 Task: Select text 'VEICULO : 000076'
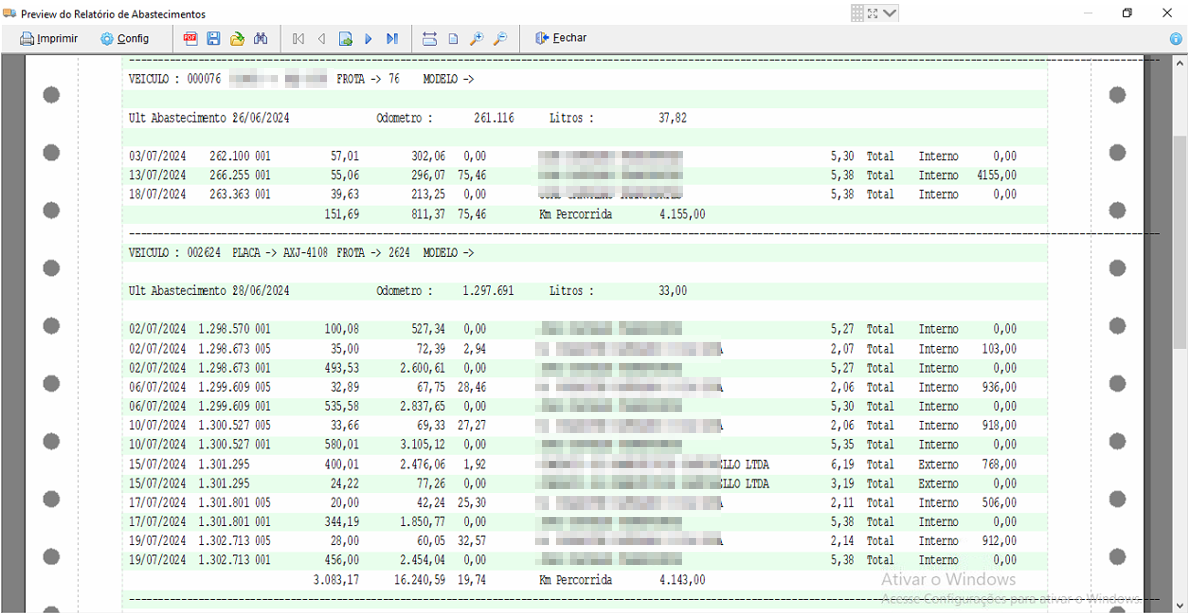pyautogui.click(x=174, y=80)
